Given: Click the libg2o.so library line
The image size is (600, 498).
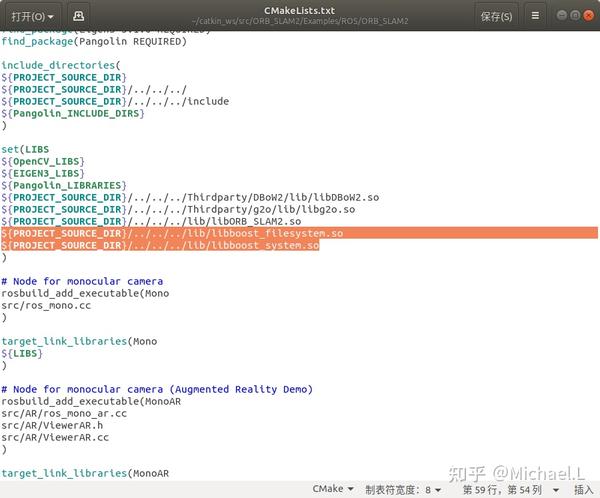Looking at the screenshot, I should click(x=178, y=209).
